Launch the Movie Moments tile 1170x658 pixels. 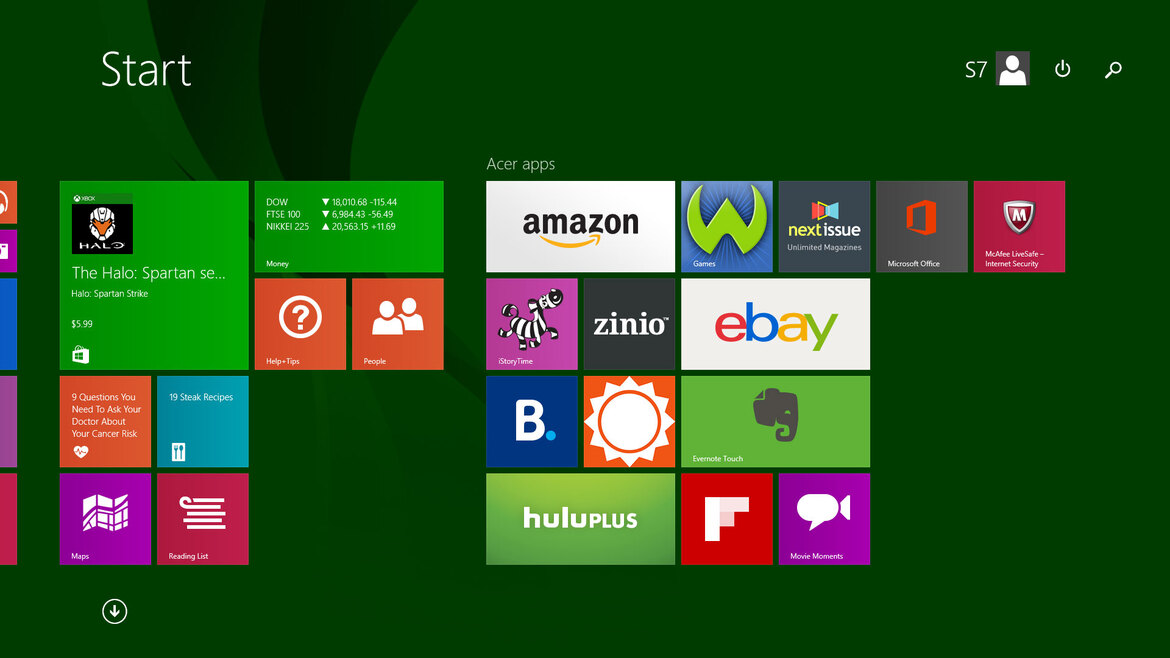pos(825,519)
